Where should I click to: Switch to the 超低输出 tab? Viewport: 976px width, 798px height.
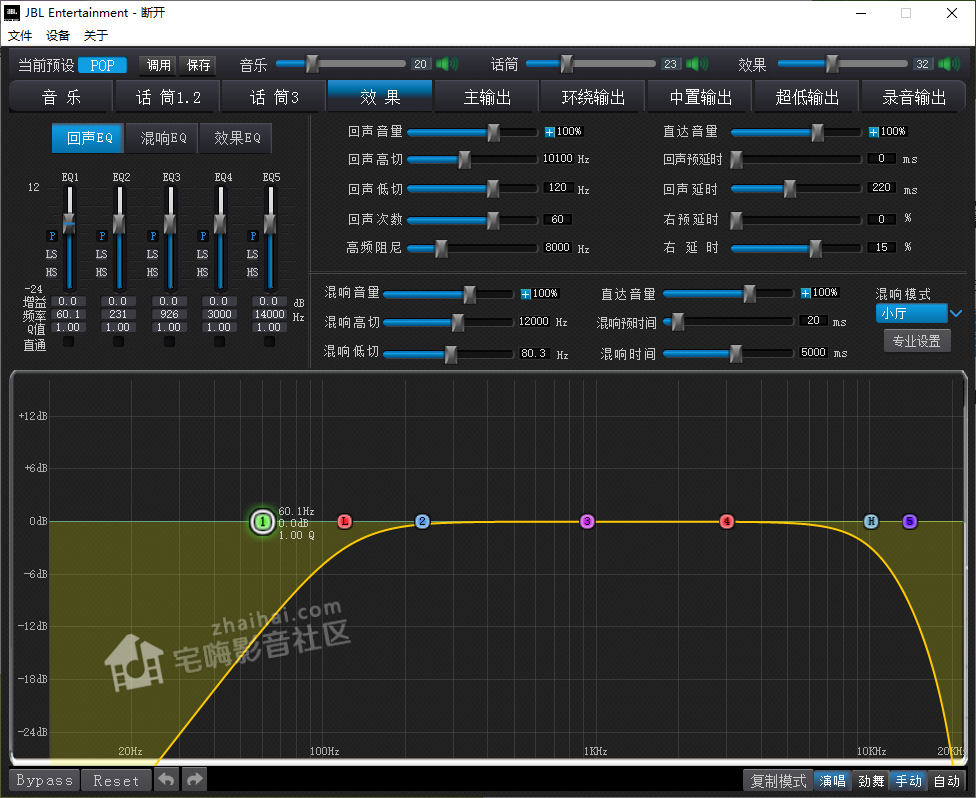pyautogui.click(x=807, y=97)
